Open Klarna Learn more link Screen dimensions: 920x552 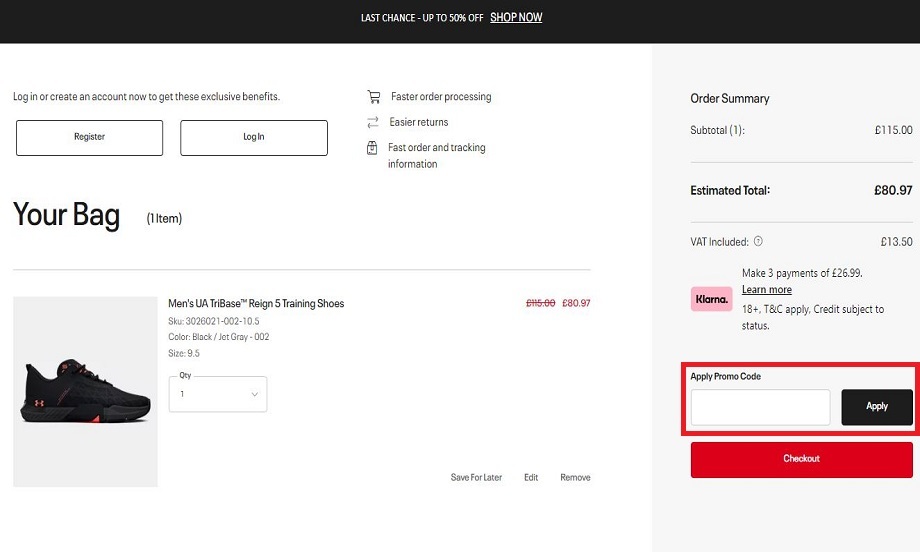pos(766,290)
